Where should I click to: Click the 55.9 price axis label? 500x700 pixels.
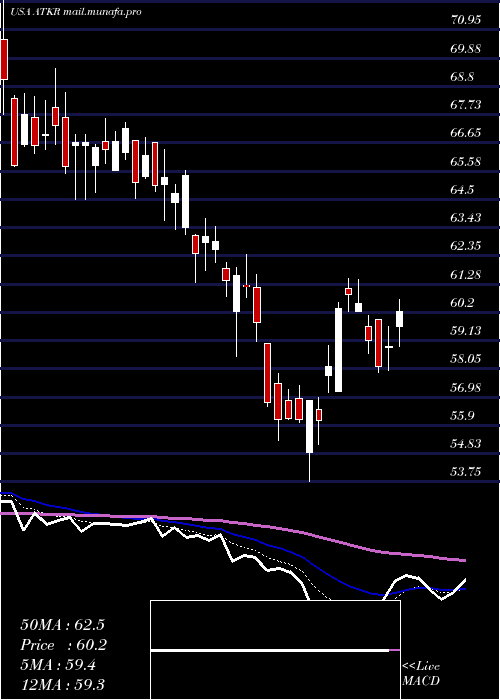click(462, 416)
